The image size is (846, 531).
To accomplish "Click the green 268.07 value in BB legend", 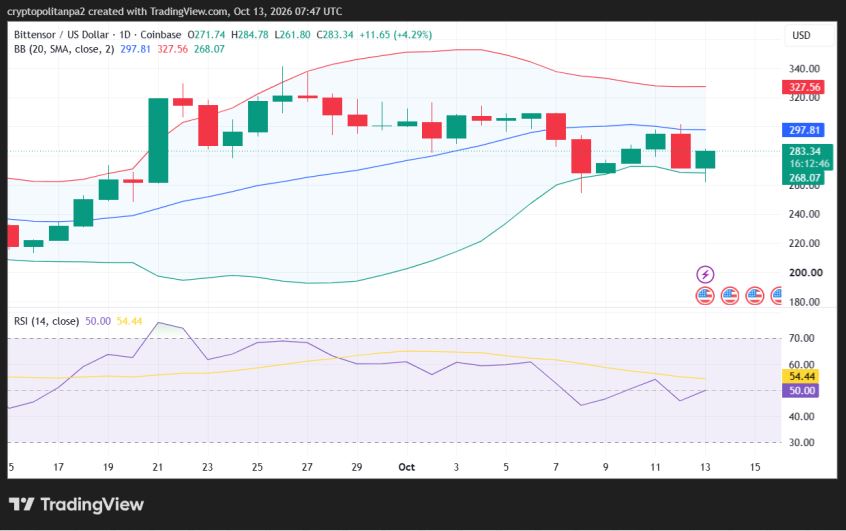I will pos(209,49).
